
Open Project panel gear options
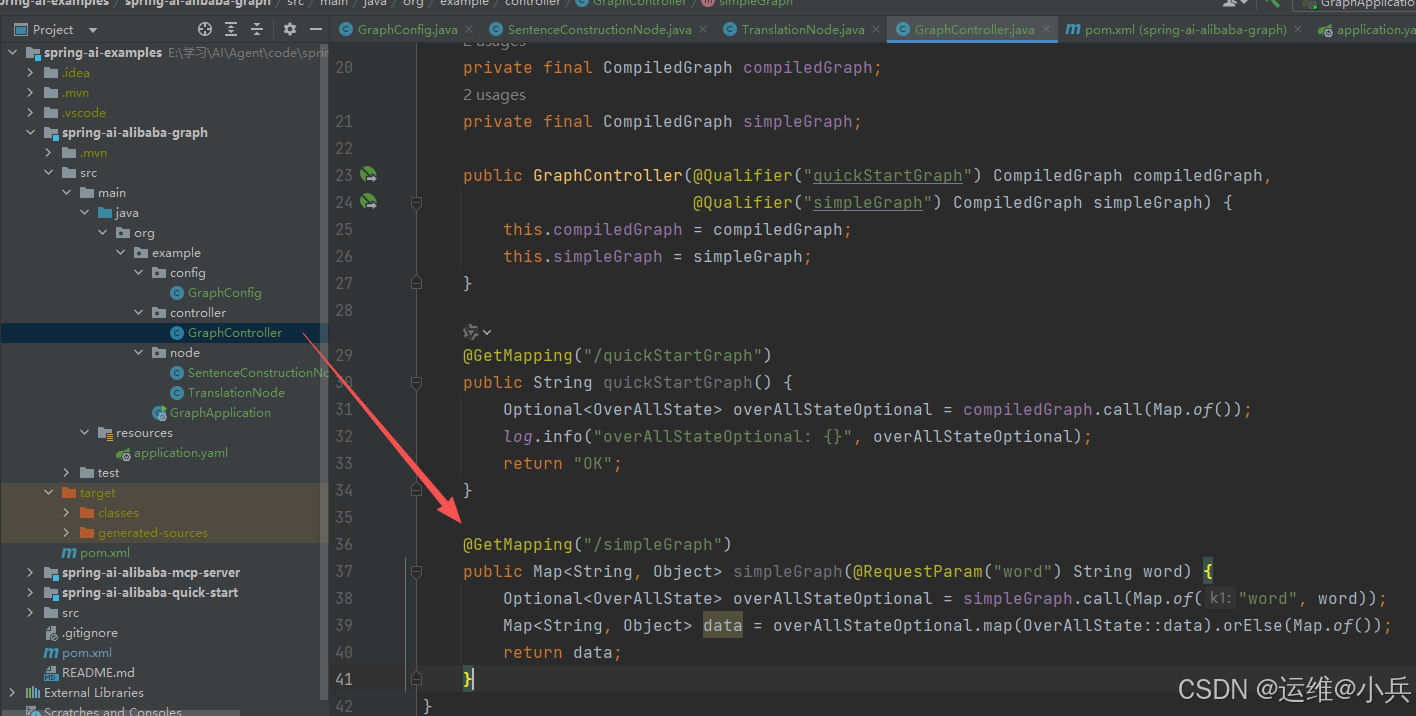[291, 29]
